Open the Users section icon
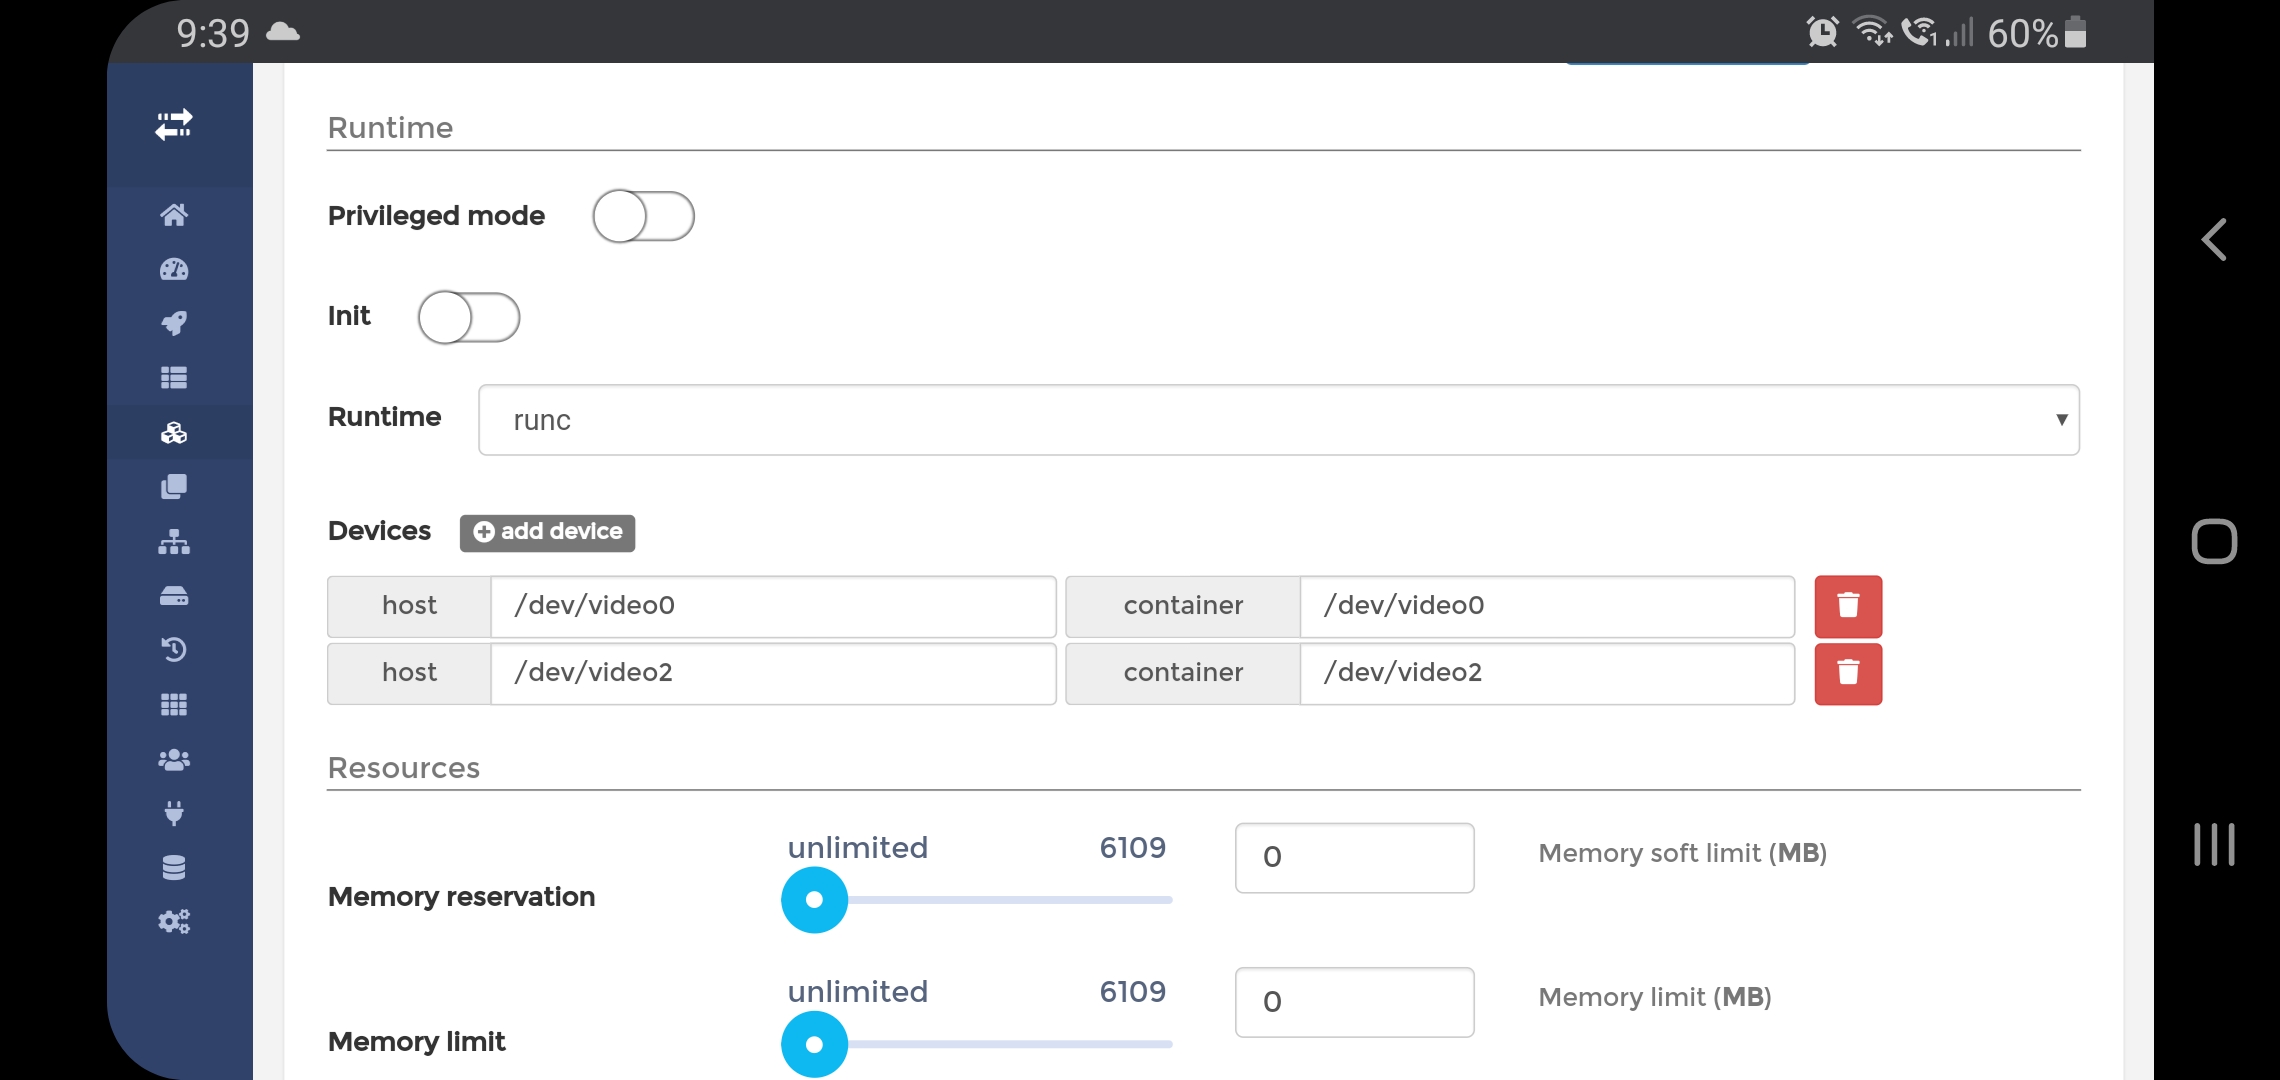Image resolution: width=2280 pixels, height=1080 pixels. [175, 759]
